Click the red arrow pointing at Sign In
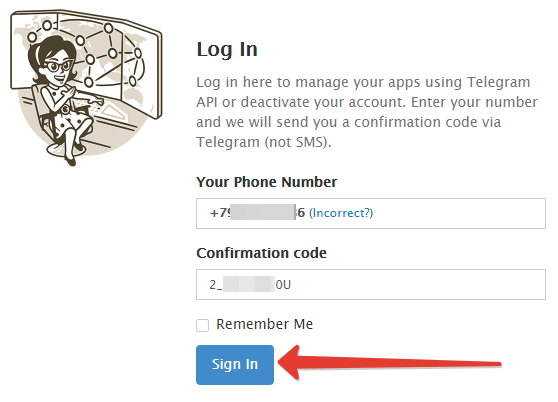Viewport: 558px width, 402px height. [389, 363]
